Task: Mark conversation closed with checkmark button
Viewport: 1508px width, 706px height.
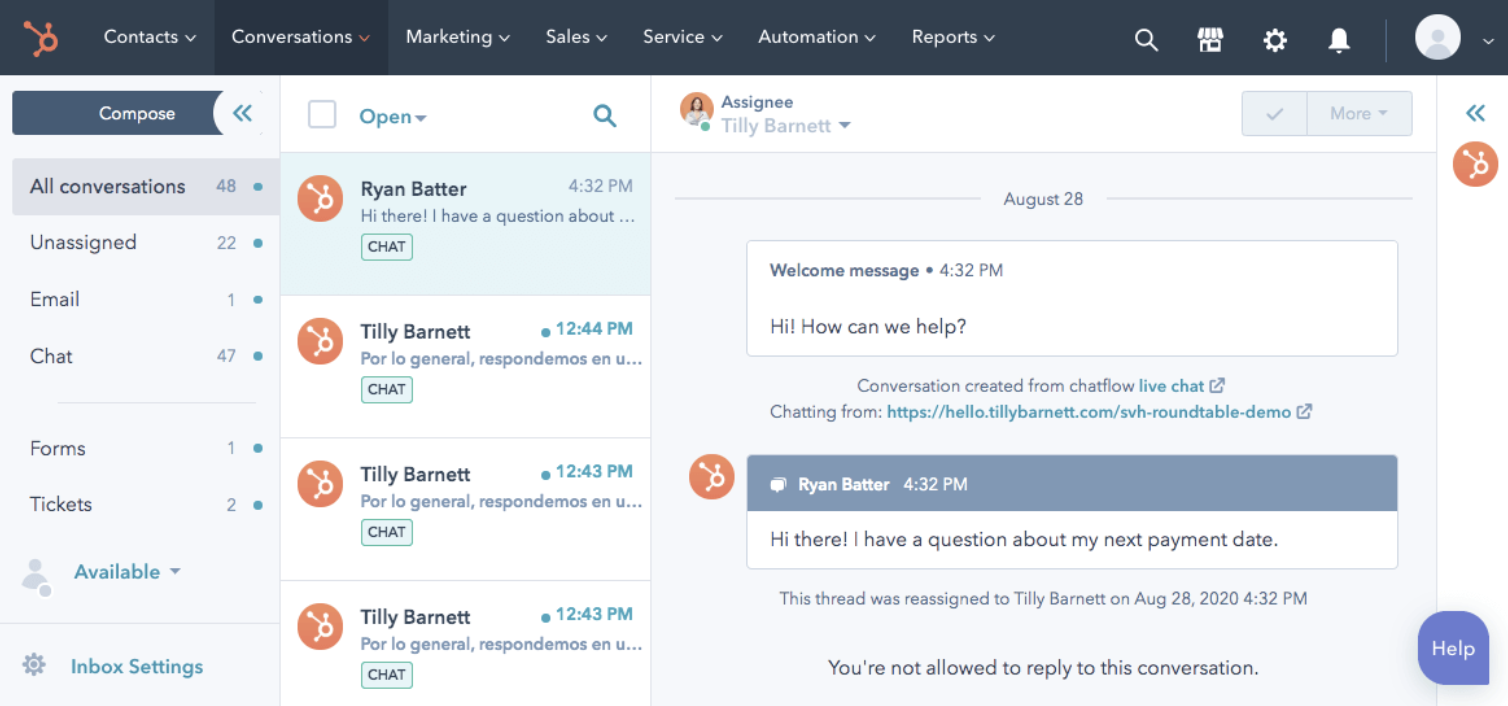Action: 1274,114
